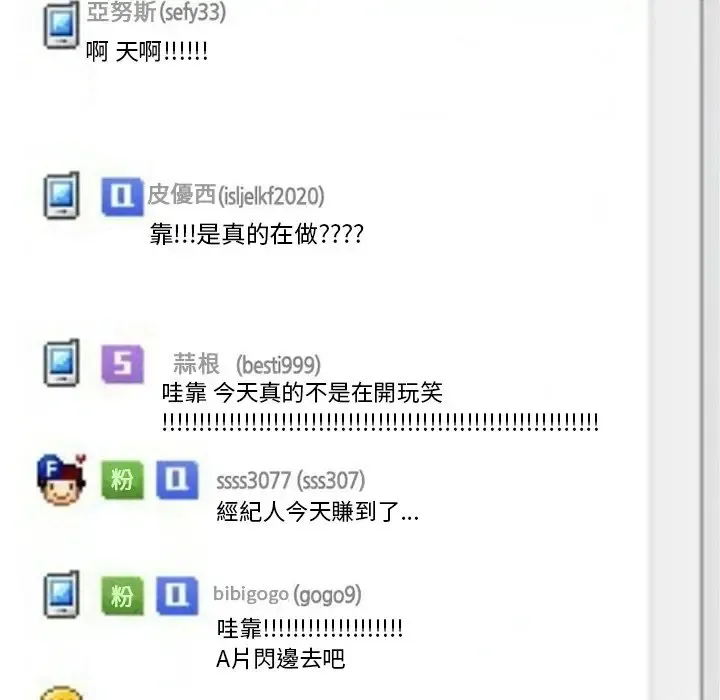This screenshot has width=720, height=700.
Task: Open the profile of 蒜根 (besti999)
Action: click(x=247, y=364)
